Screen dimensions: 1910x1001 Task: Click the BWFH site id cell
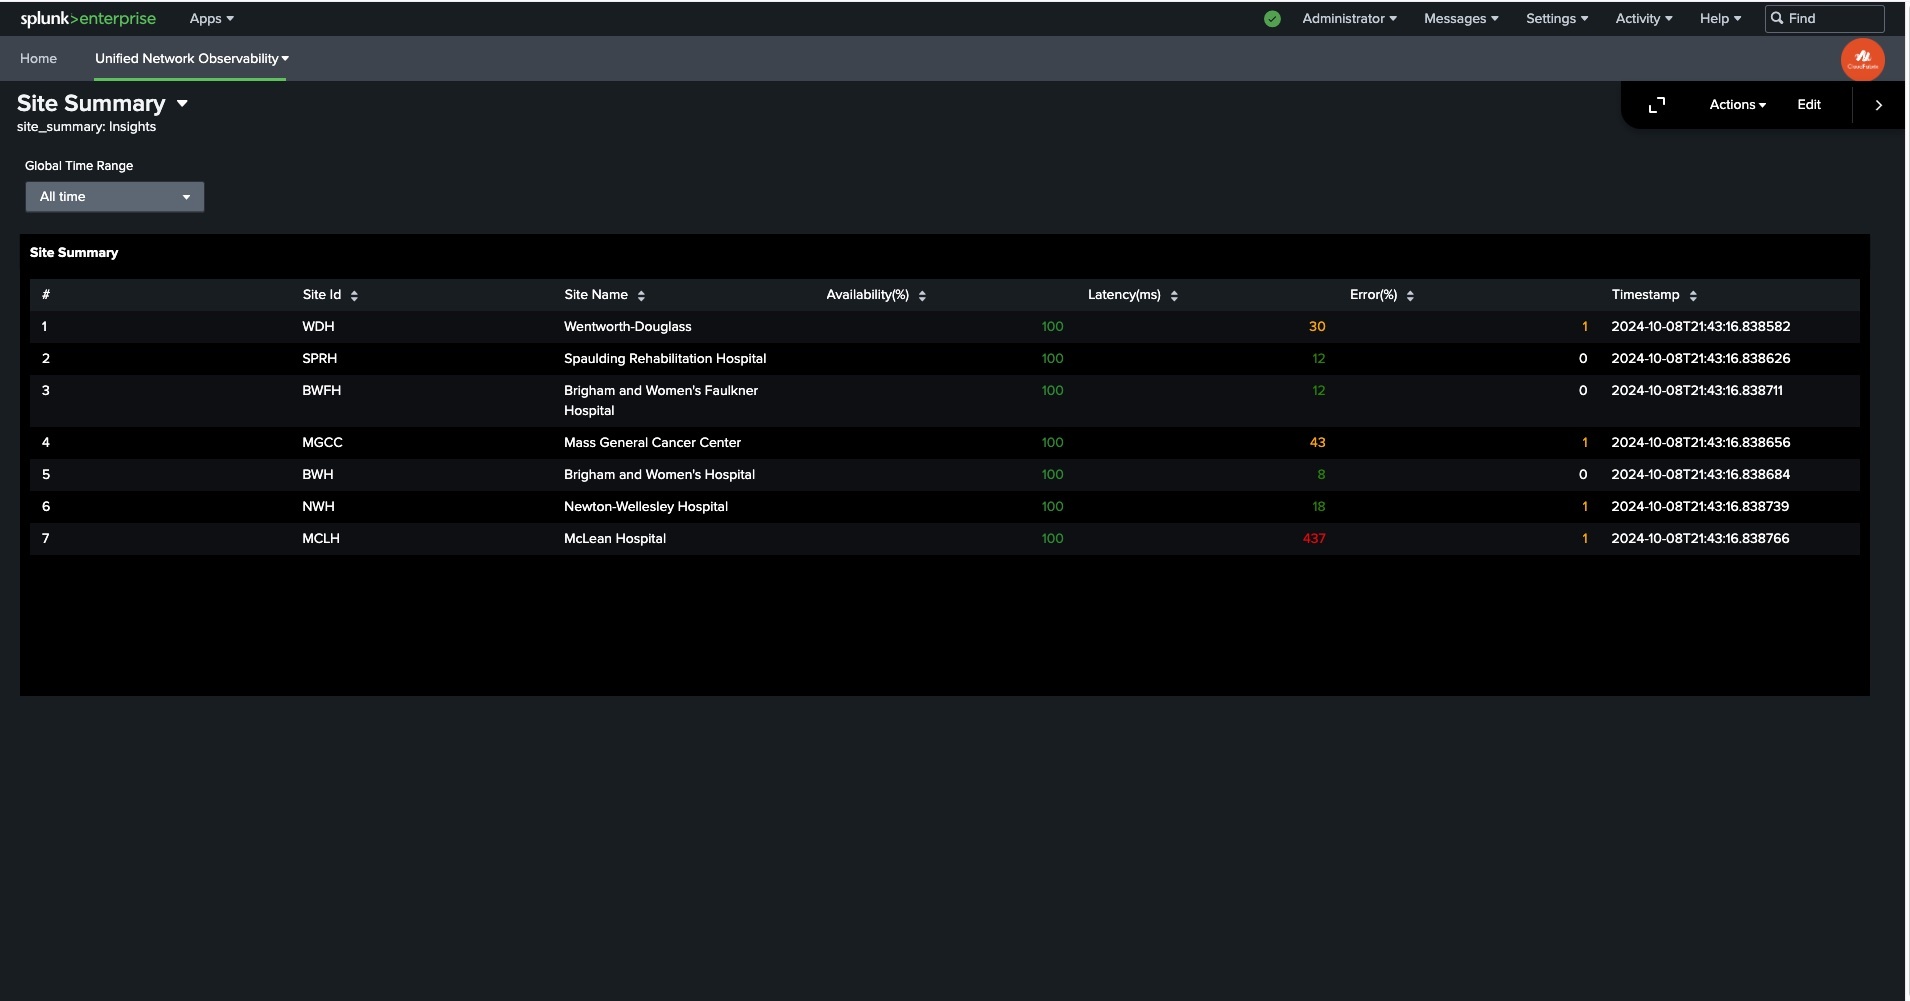point(321,391)
